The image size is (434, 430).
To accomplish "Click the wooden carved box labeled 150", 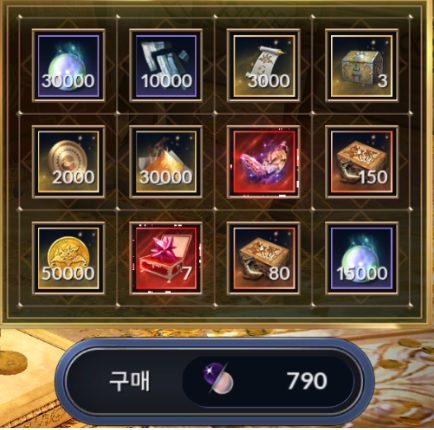I will pyautogui.click(x=362, y=162).
